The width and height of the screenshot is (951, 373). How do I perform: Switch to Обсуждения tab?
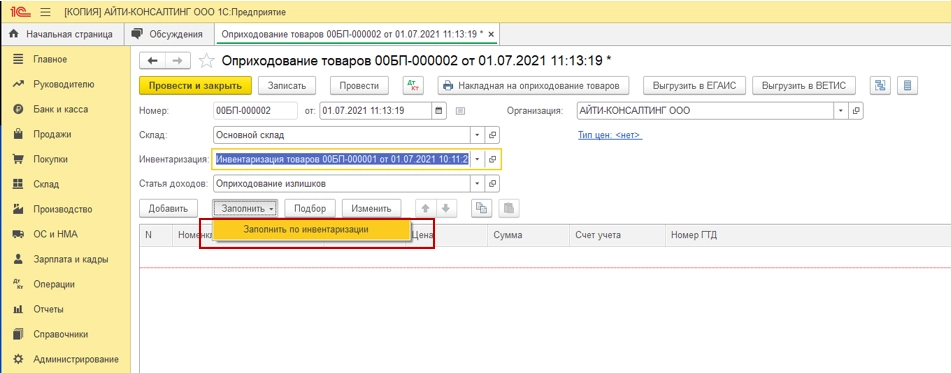pos(168,35)
